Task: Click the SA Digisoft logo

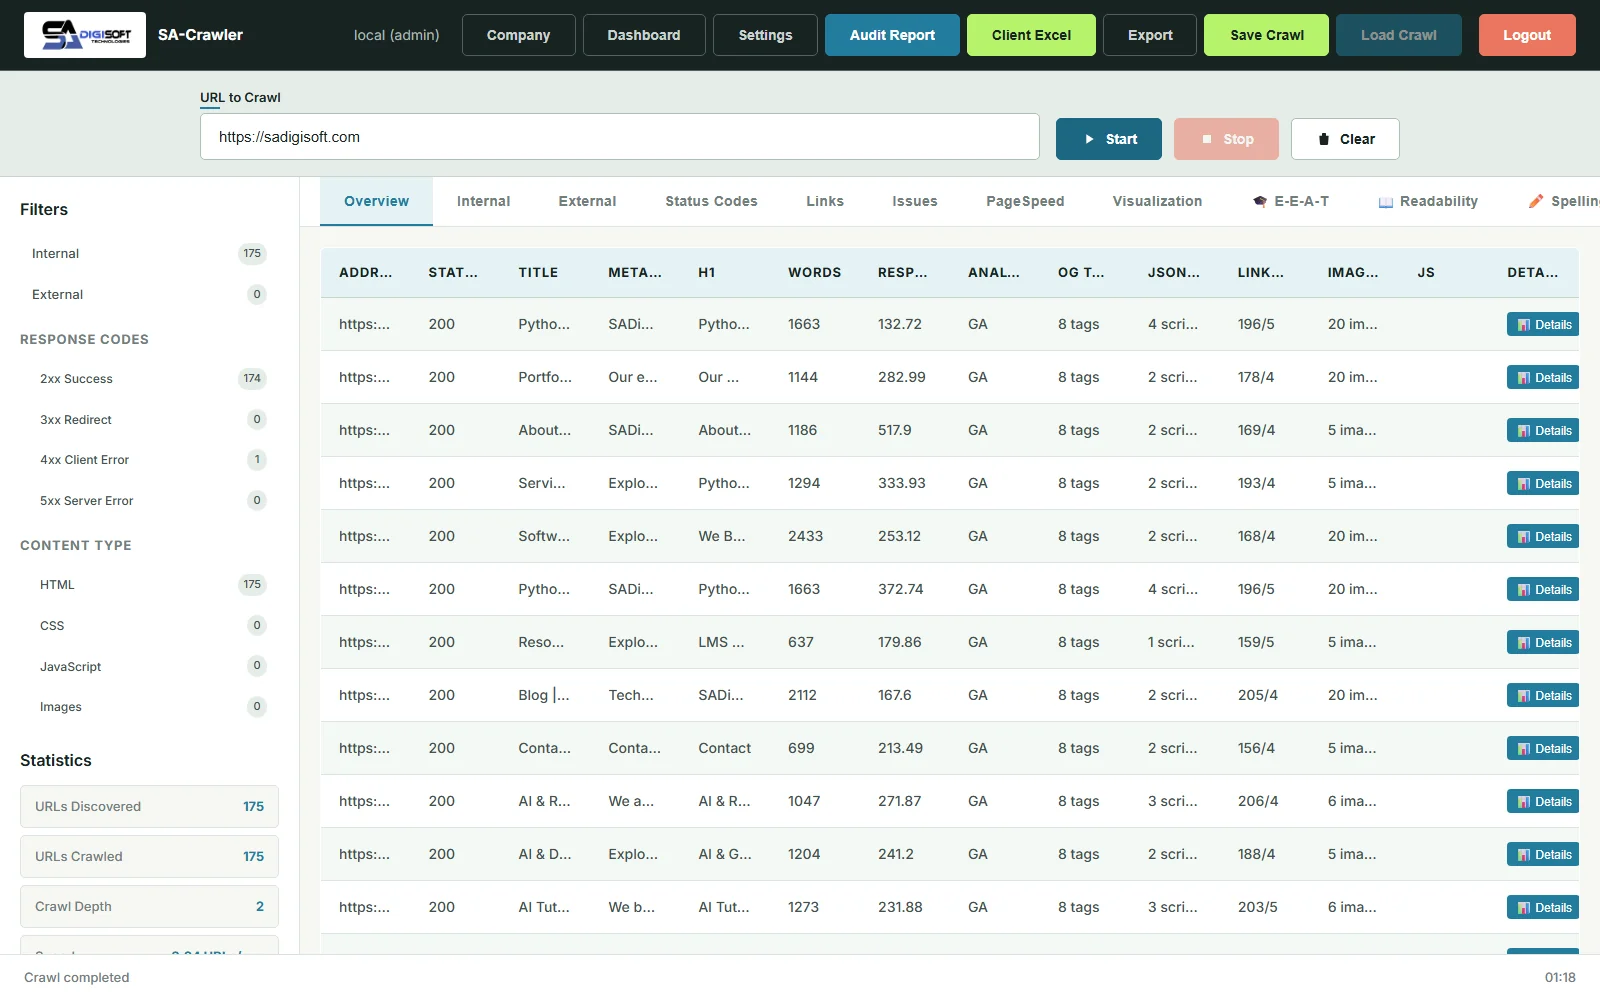Action: (x=85, y=35)
